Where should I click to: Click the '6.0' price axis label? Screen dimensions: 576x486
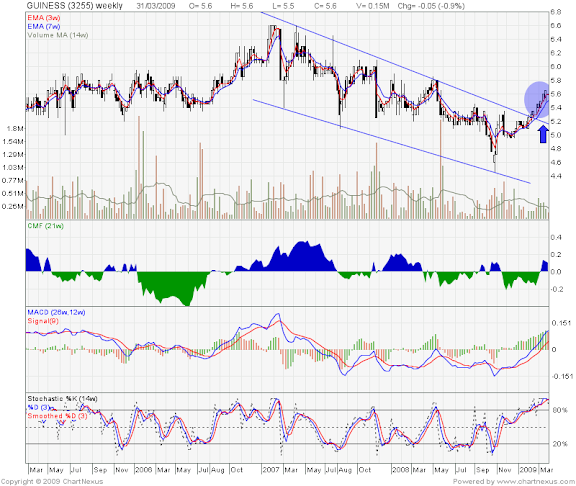click(556, 66)
